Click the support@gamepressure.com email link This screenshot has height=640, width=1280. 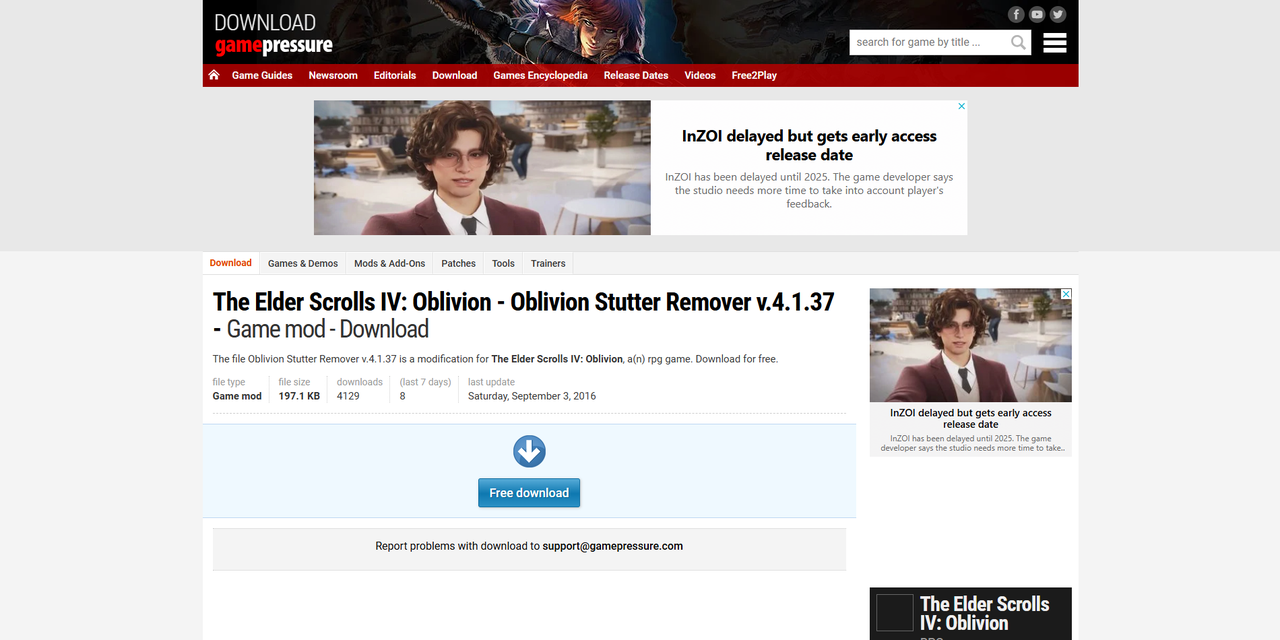[x=613, y=546]
